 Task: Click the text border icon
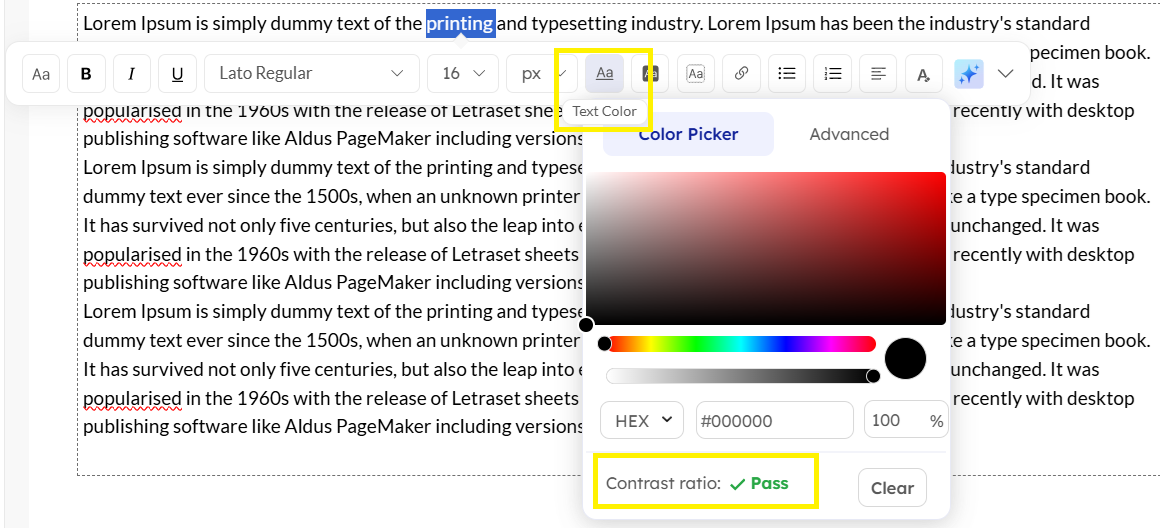point(695,73)
